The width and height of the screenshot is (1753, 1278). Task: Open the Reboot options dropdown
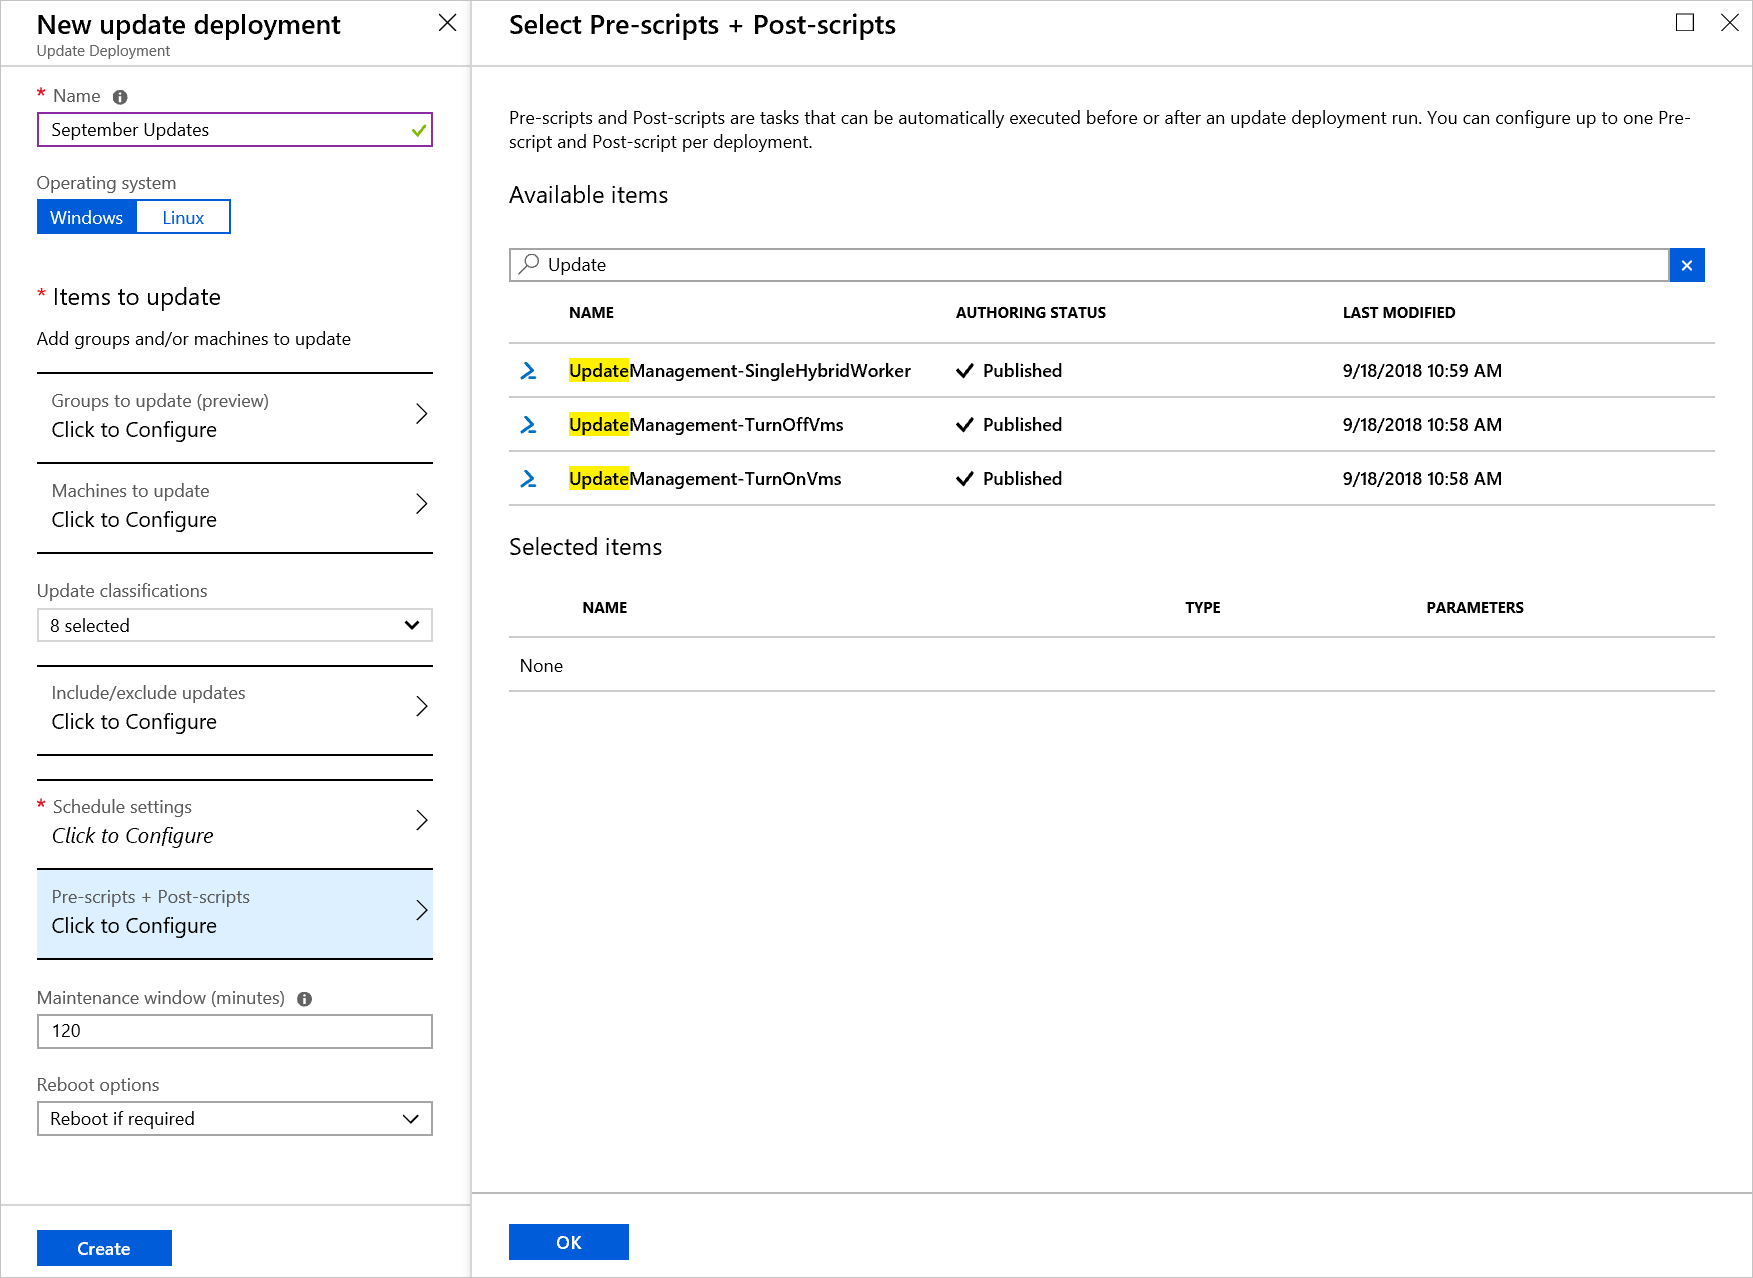coord(234,1119)
